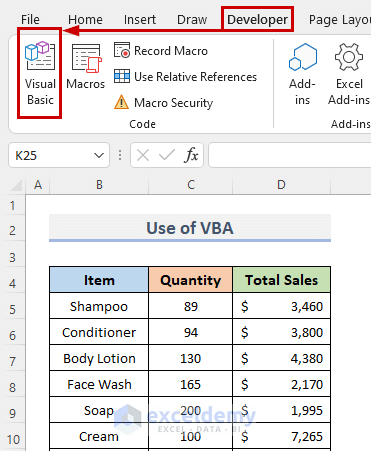
Task: Select the 'Soap' cell
Action: point(99,410)
